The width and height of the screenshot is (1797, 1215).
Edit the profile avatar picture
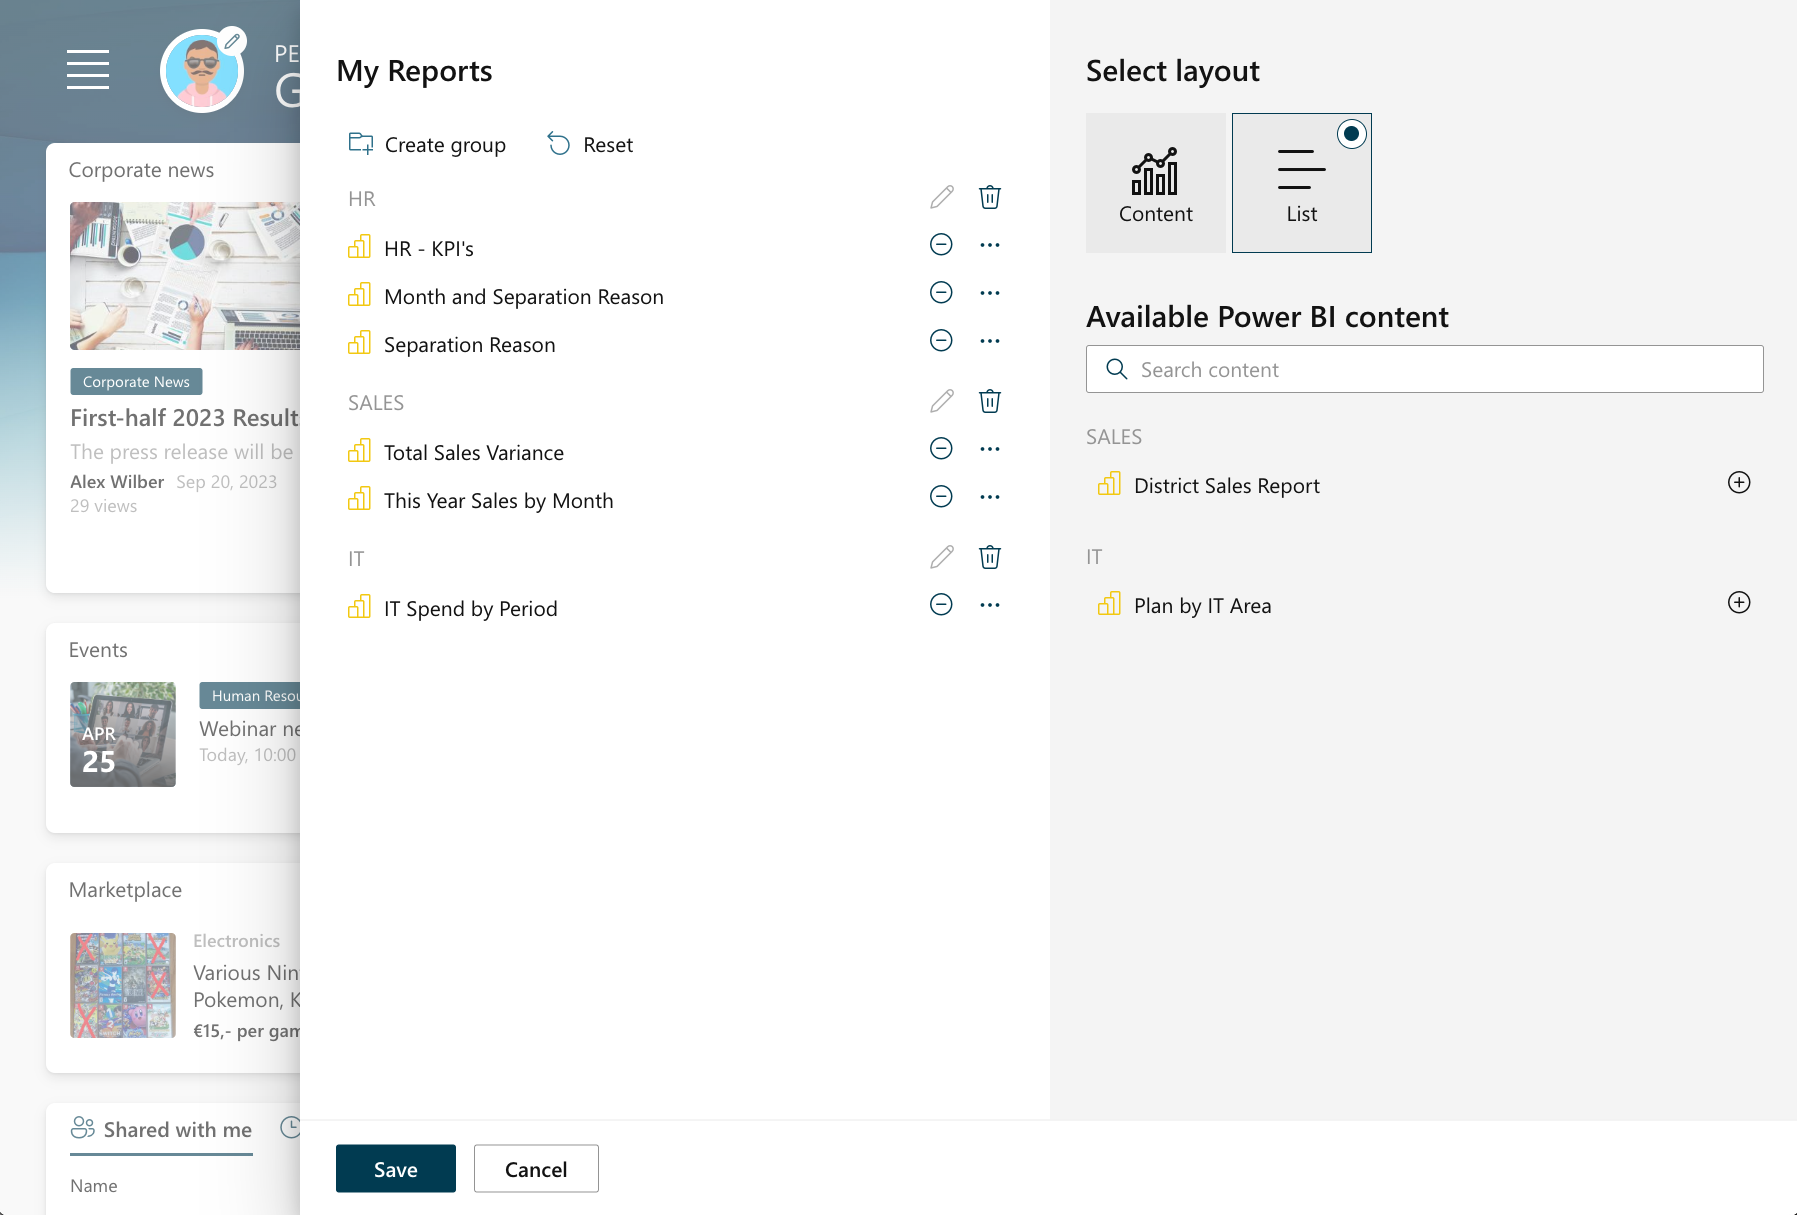click(x=232, y=41)
